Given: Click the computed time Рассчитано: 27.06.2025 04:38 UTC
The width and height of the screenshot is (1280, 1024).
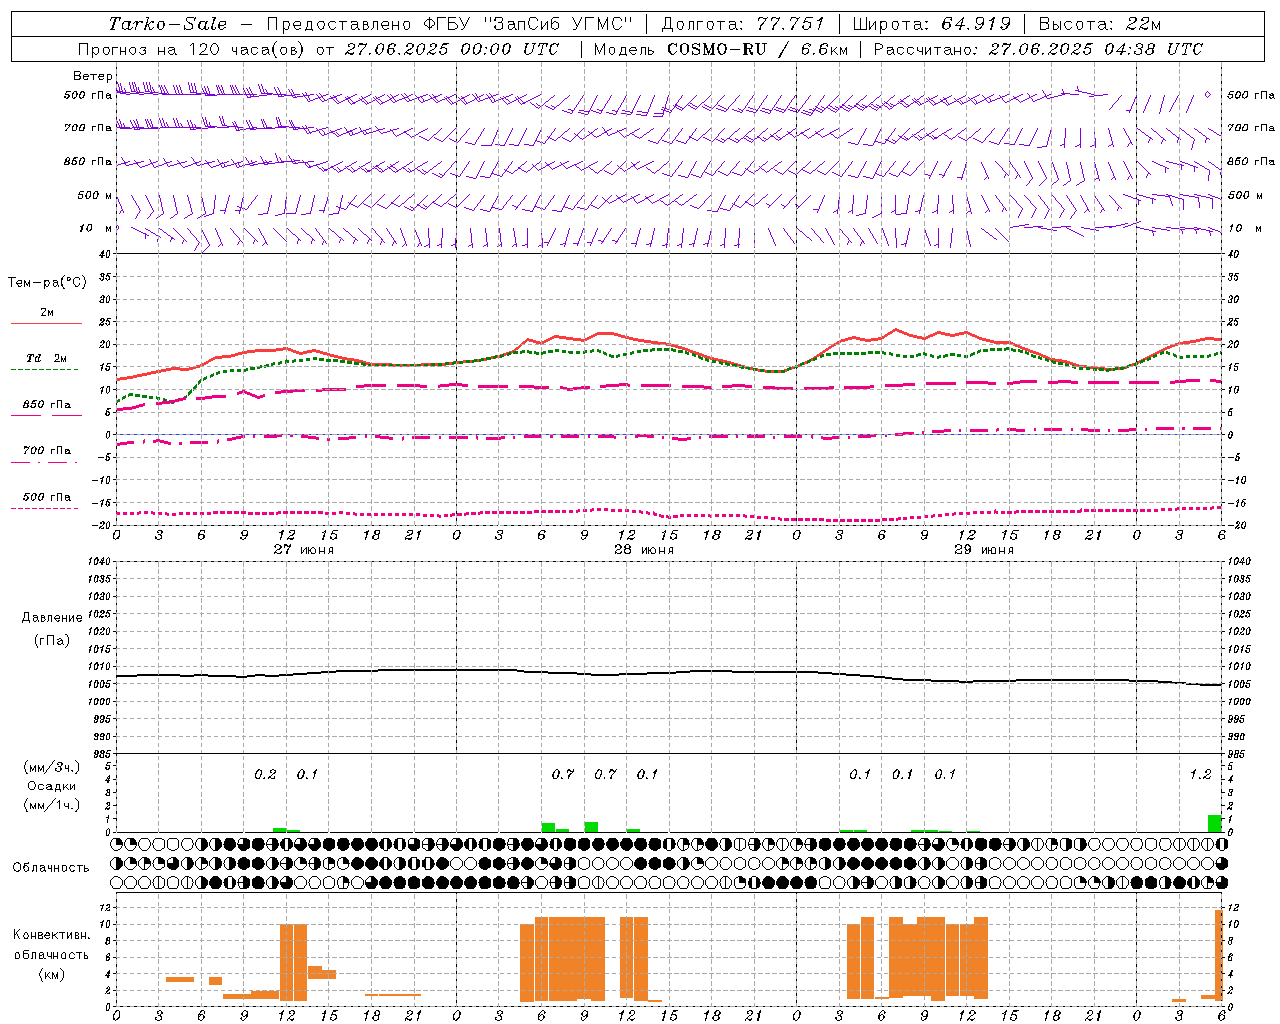Looking at the screenshot, I should click(x=1038, y=49).
